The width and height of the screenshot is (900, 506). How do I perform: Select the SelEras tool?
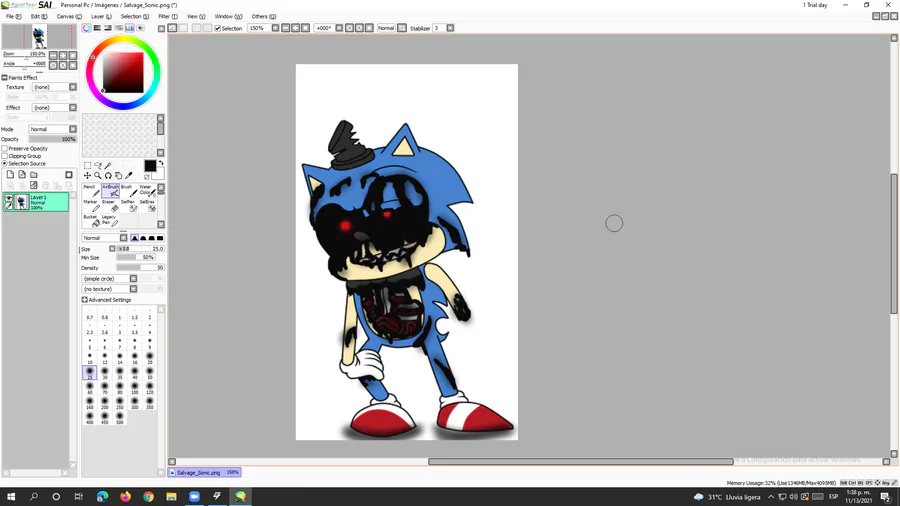click(148, 205)
